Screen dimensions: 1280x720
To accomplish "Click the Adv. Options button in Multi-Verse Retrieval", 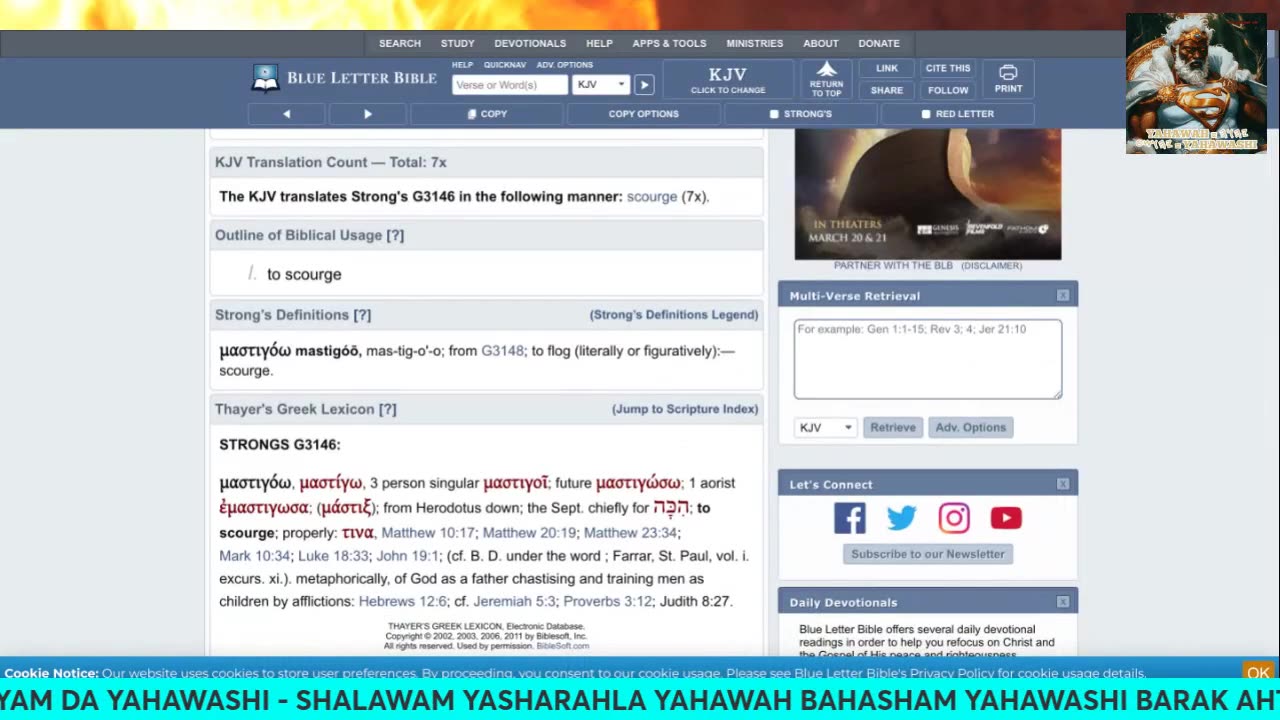I will click(x=971, y=427).
